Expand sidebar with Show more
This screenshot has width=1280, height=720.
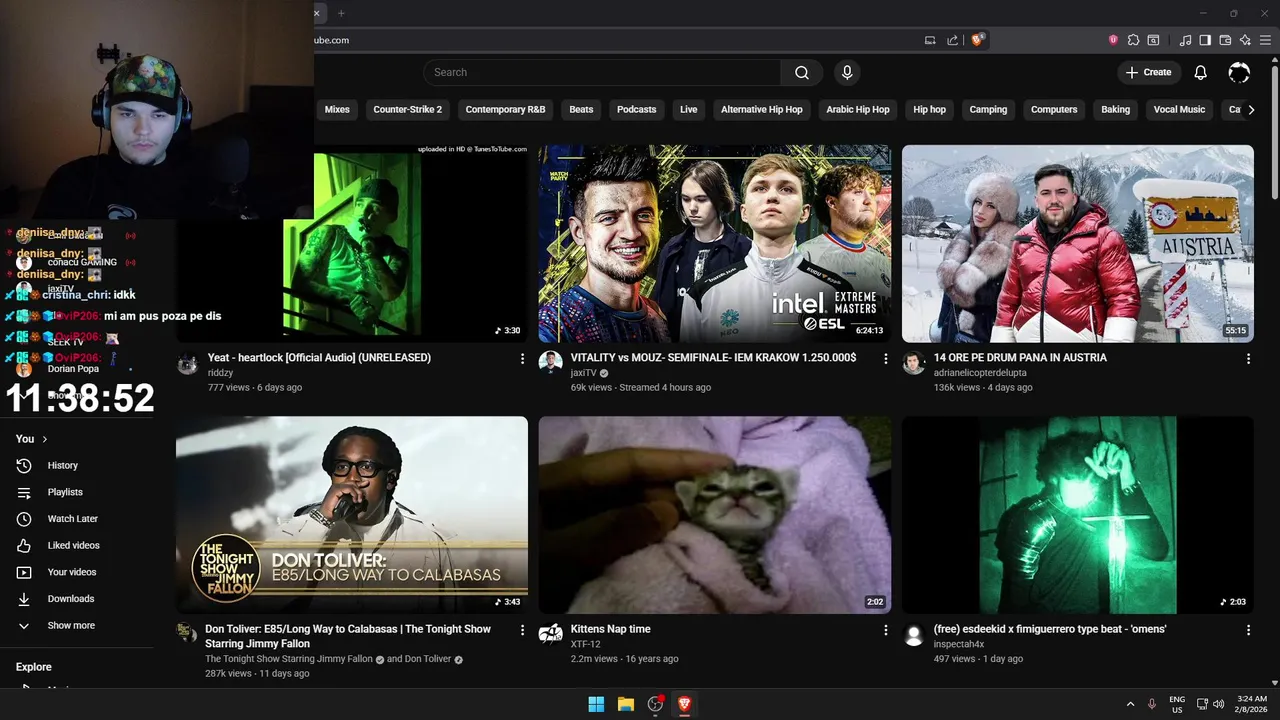point(71,625)
